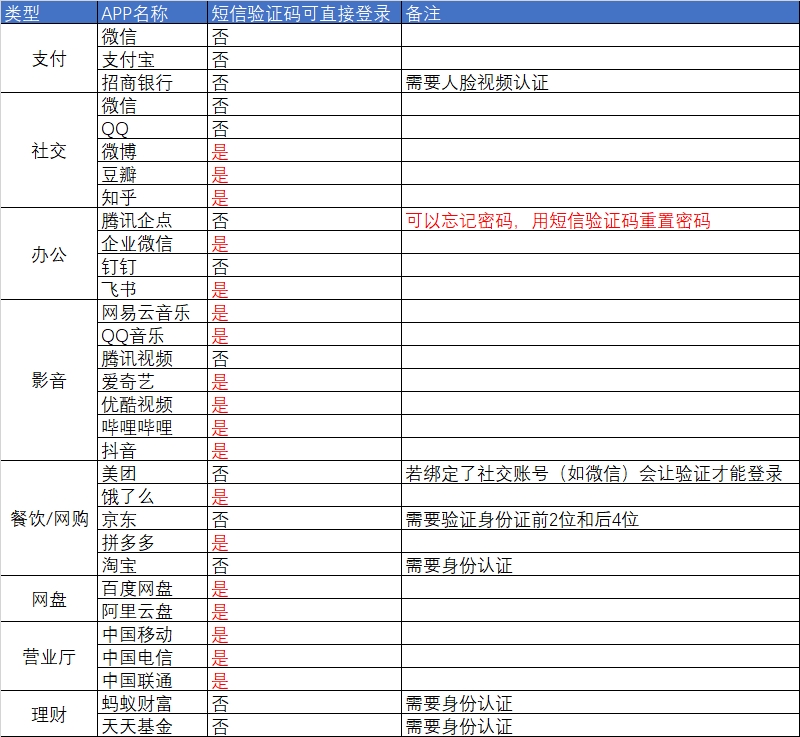Viewport: 800px width, 737px height.
Task: Select the 腾讯企点 app name cell
Action: point(153,219)
